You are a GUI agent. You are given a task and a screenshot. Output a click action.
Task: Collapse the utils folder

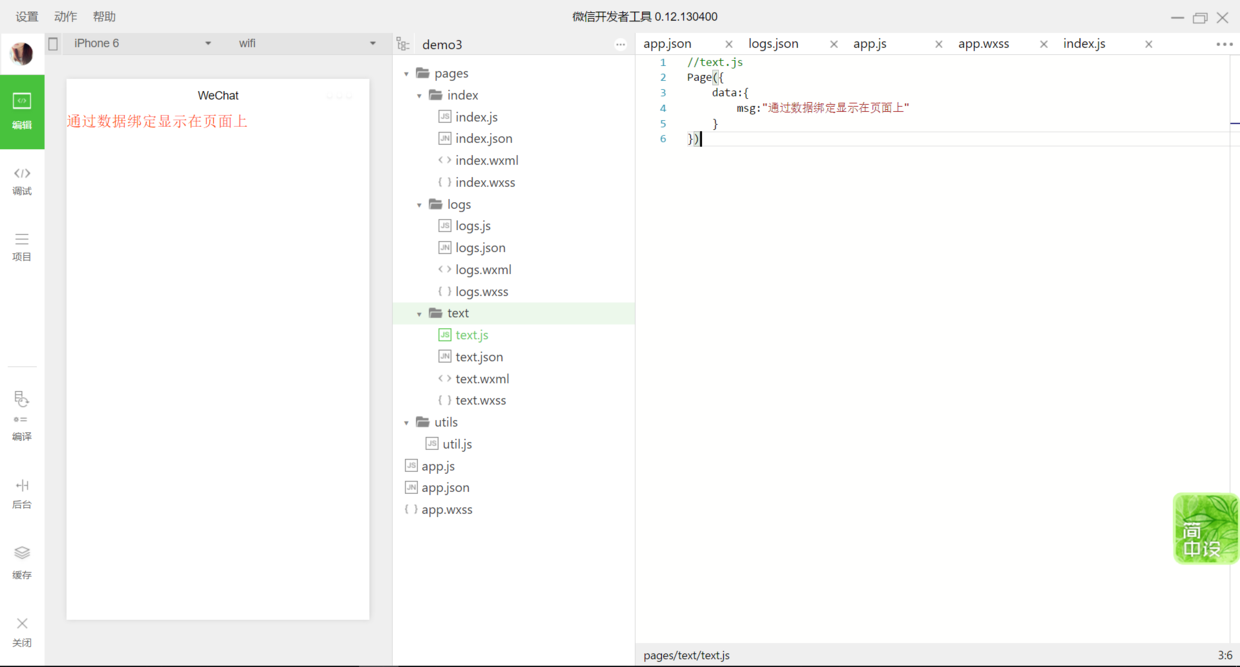pos(407,423)
